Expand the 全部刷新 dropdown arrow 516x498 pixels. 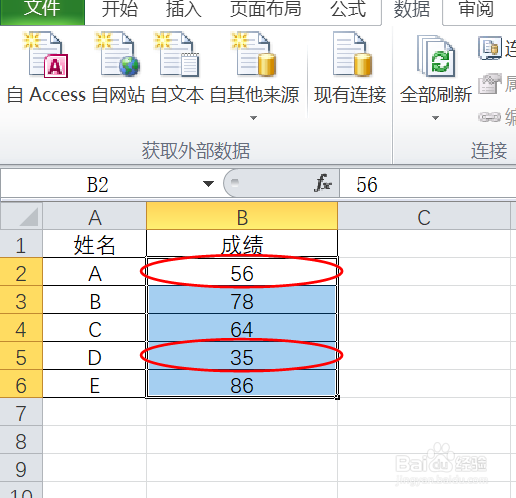435,118
